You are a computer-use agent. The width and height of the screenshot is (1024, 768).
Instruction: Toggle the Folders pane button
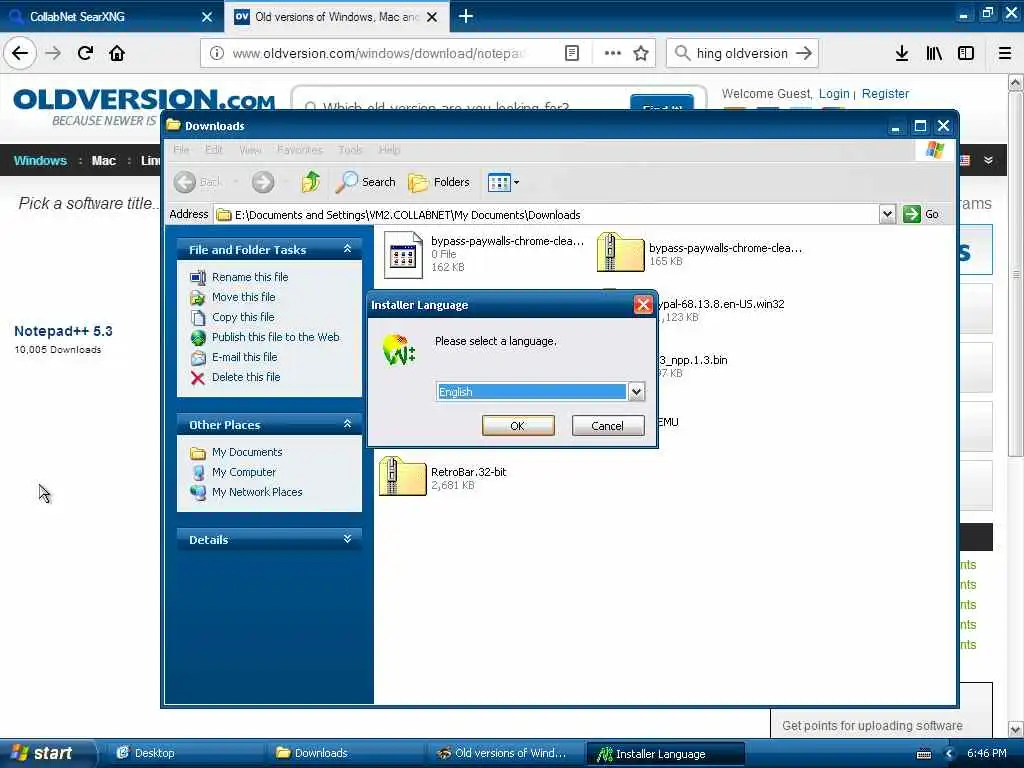(439, 182)
